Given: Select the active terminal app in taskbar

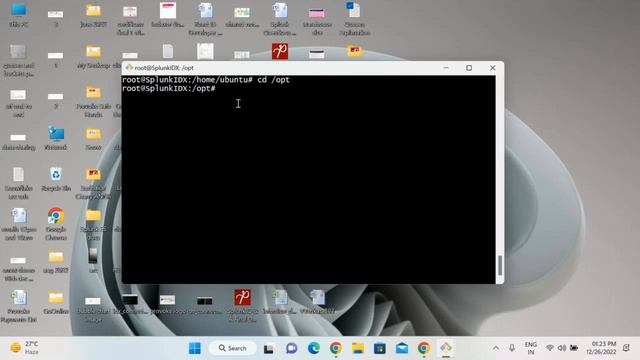Looking at the screenshot, I should click(446, 348).
